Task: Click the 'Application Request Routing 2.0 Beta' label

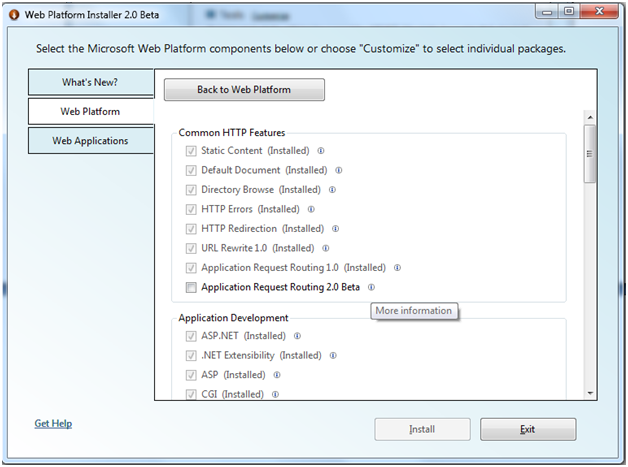Action: 280,287
